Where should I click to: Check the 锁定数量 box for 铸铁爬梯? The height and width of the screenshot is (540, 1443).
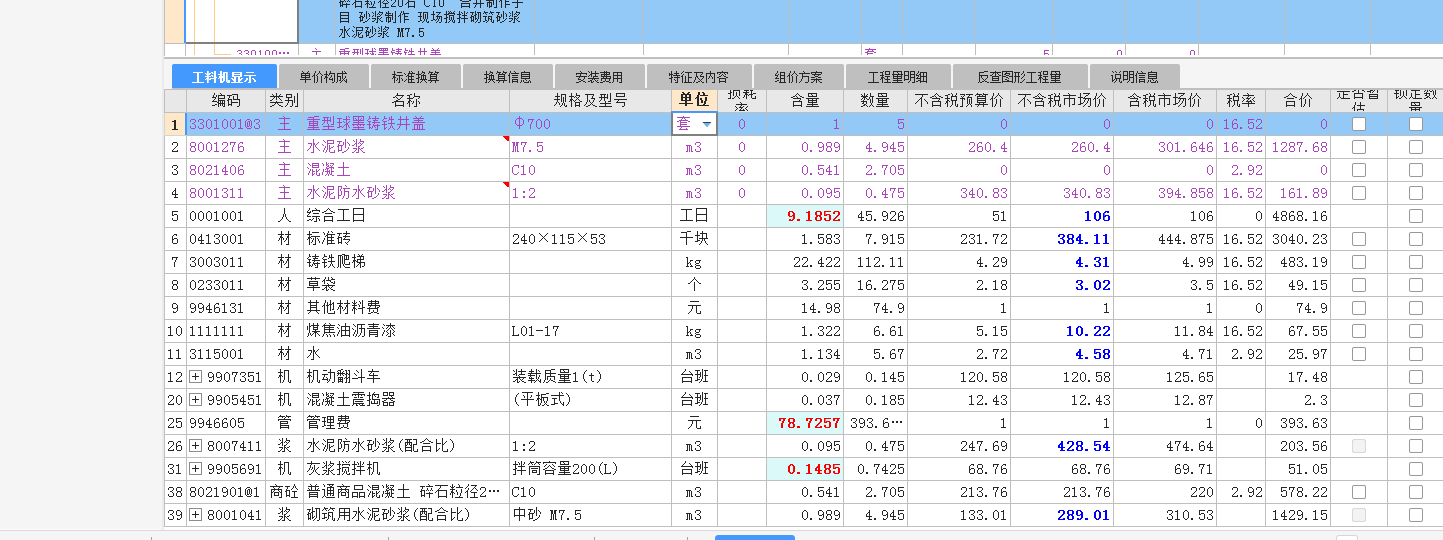pos(1416,262)
